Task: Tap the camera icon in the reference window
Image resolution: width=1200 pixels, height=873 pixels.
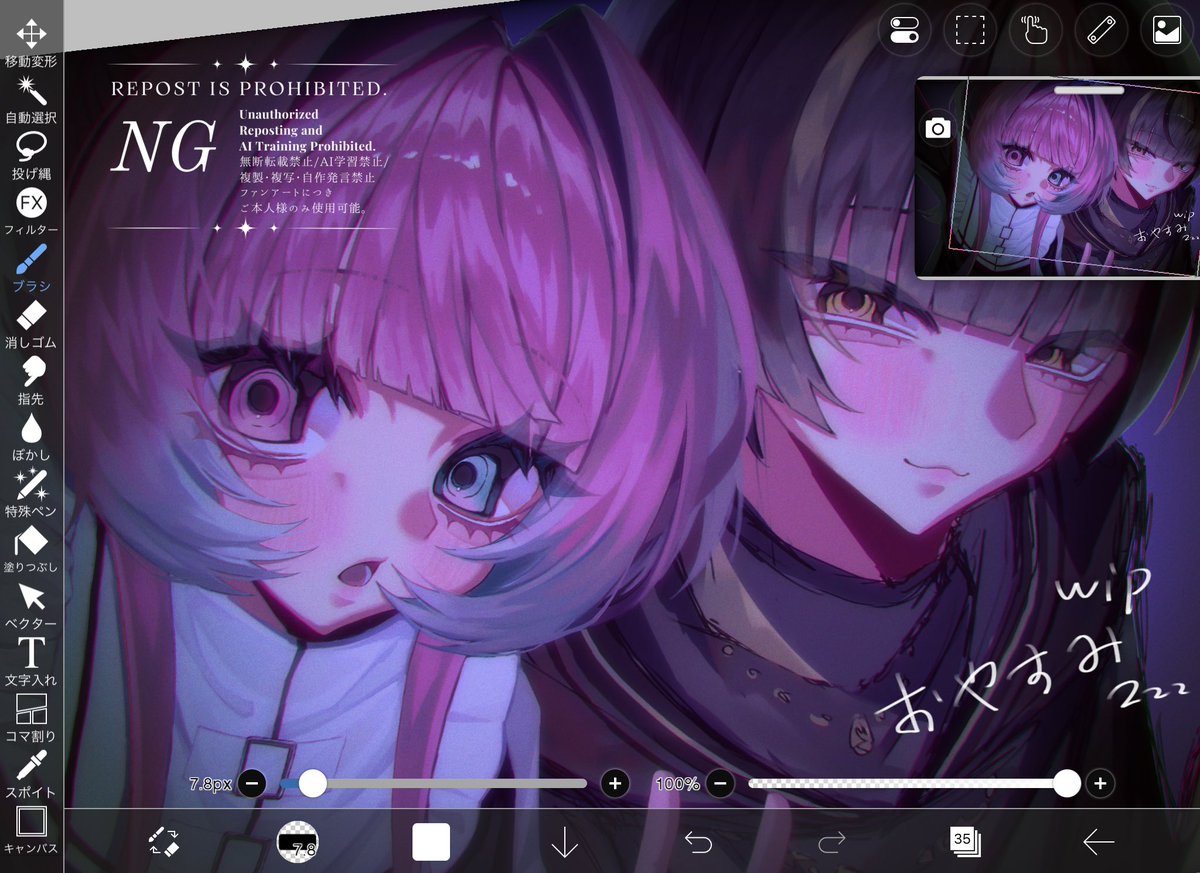Action: point(937,127)
